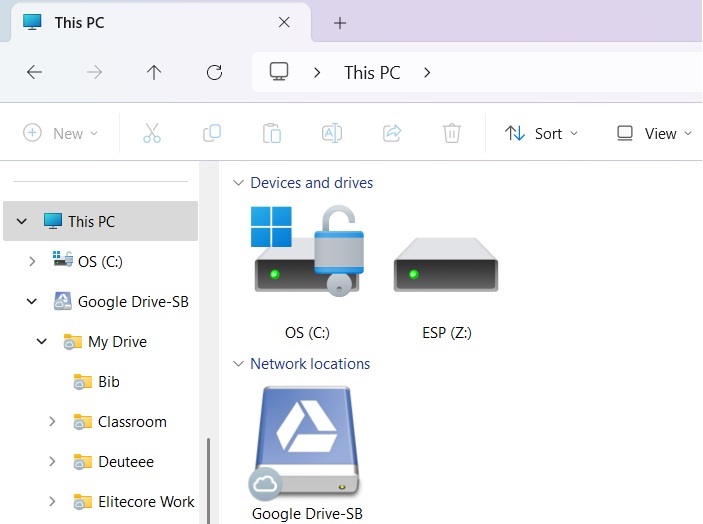
Task: Expand the Deuteee folder node
Action: [52, 461]
